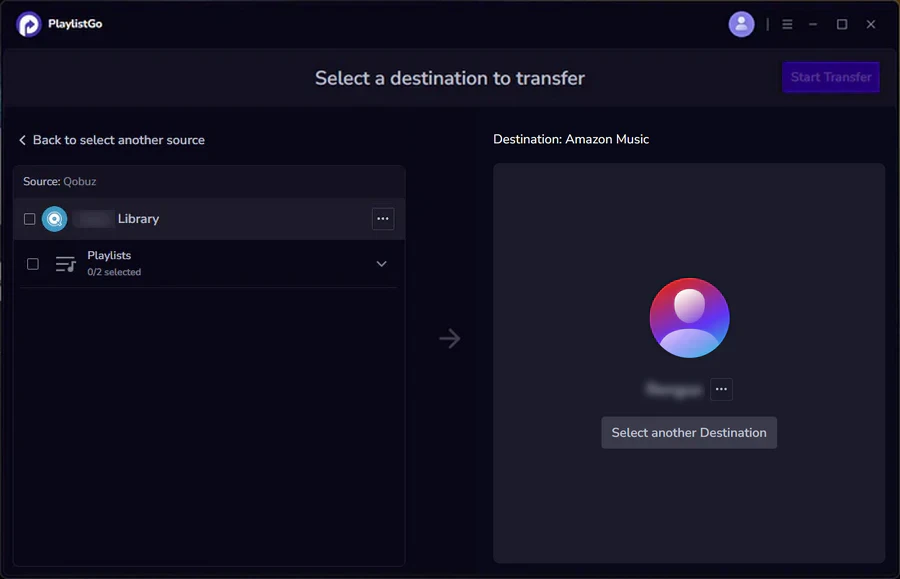
Task: Click Select another Destination button
Action: pos(689,433)
